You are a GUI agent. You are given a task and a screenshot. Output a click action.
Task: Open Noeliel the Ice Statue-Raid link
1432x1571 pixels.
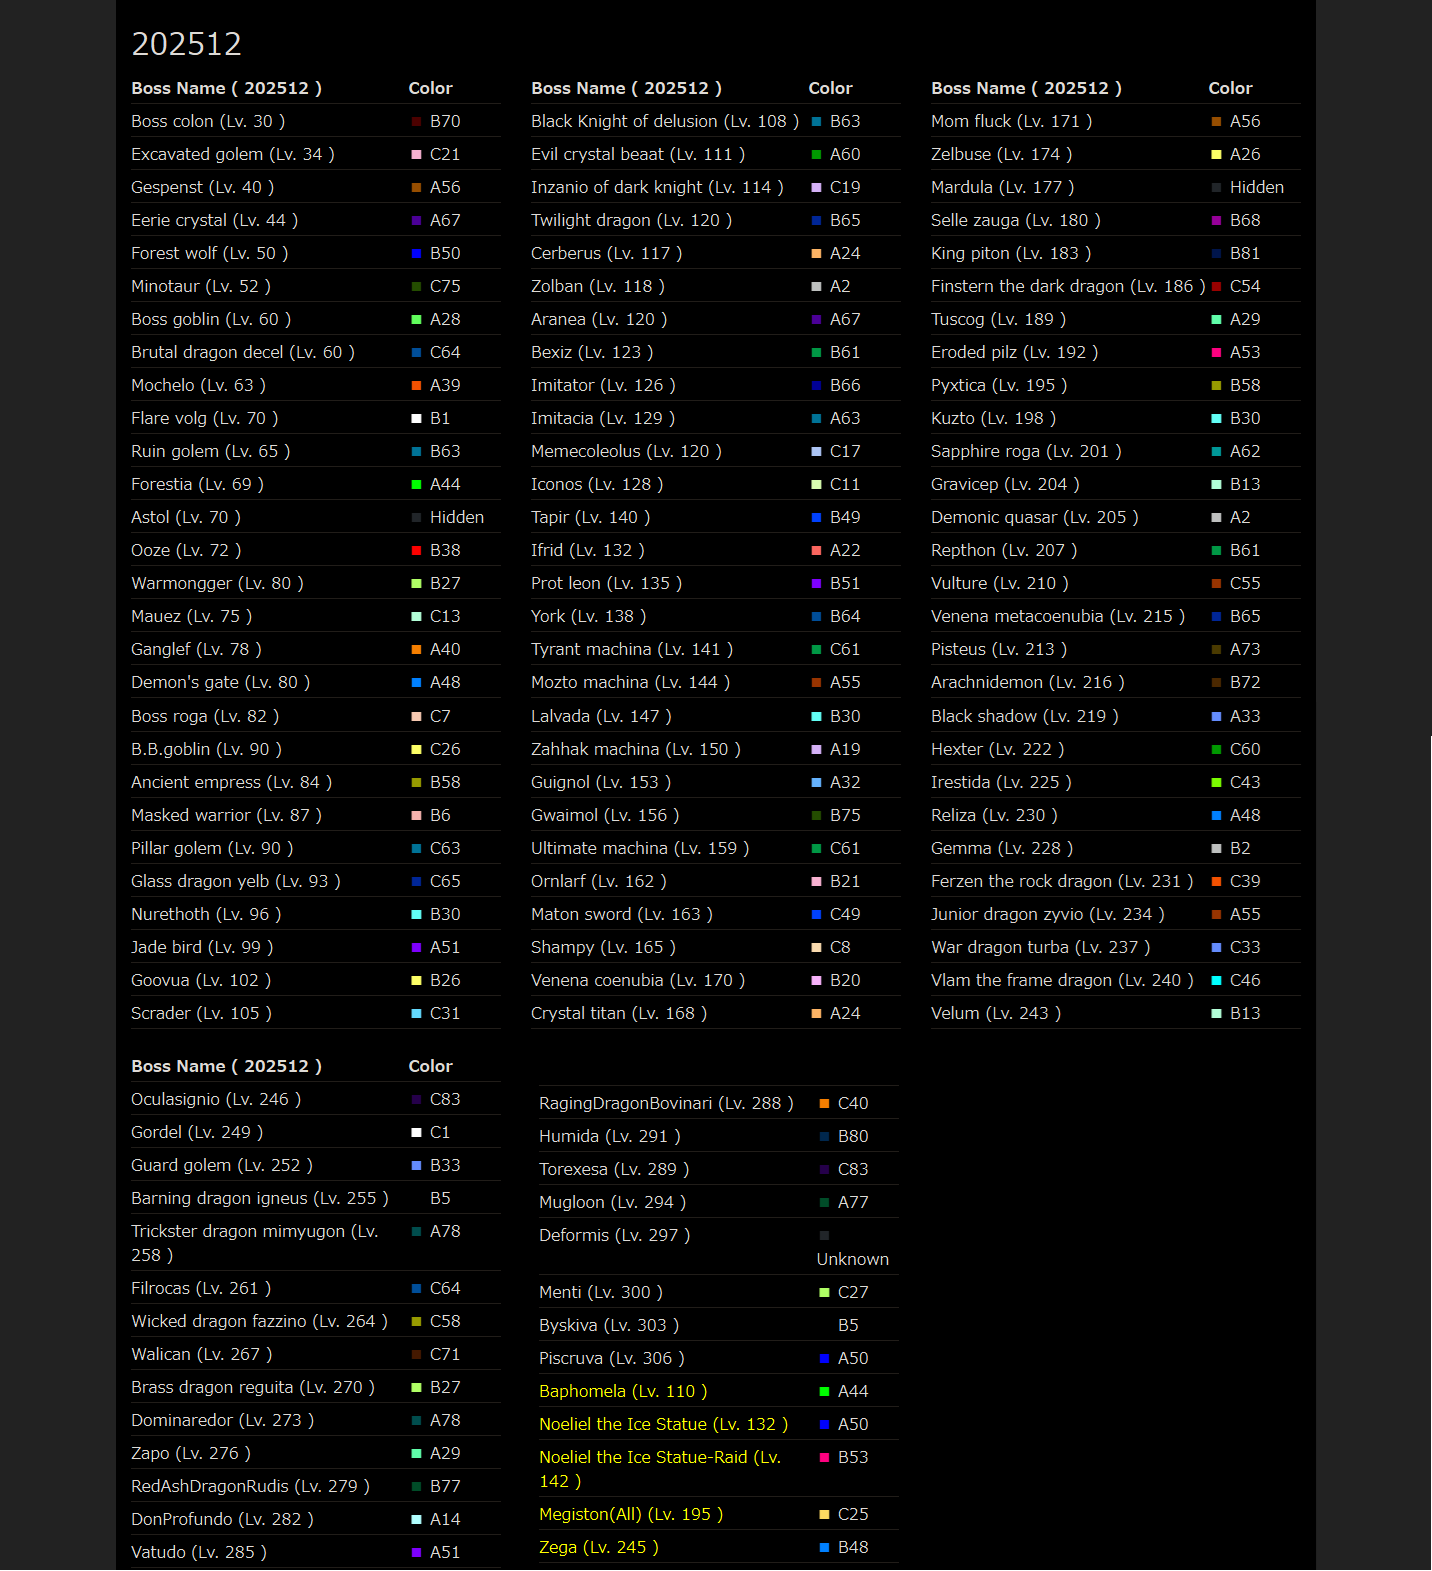[x=660, y=1469]
